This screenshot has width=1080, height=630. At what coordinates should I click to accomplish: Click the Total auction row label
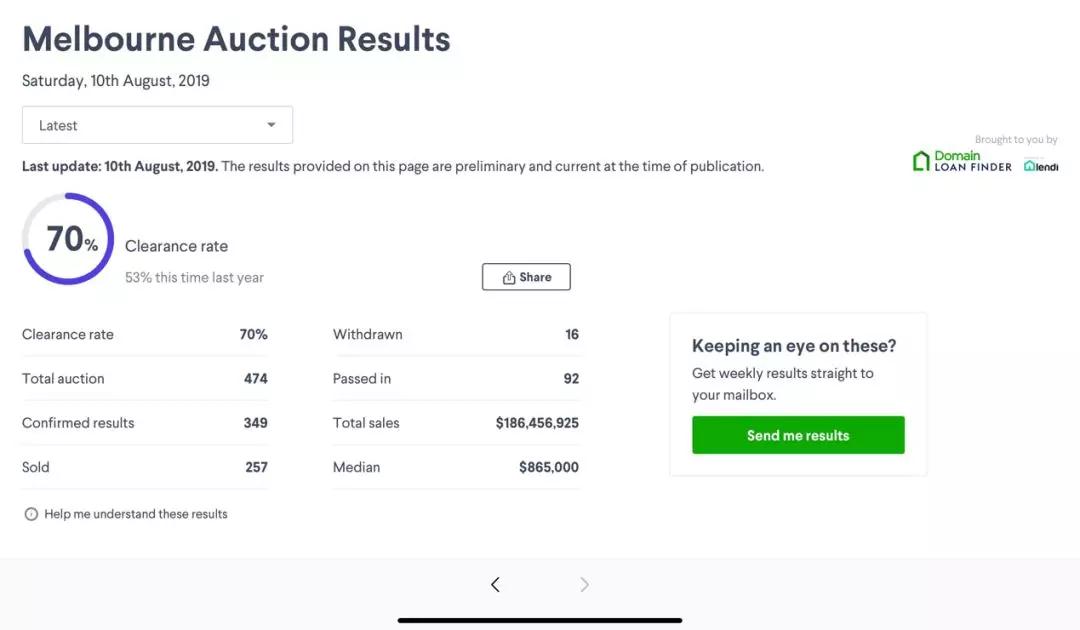63,379
